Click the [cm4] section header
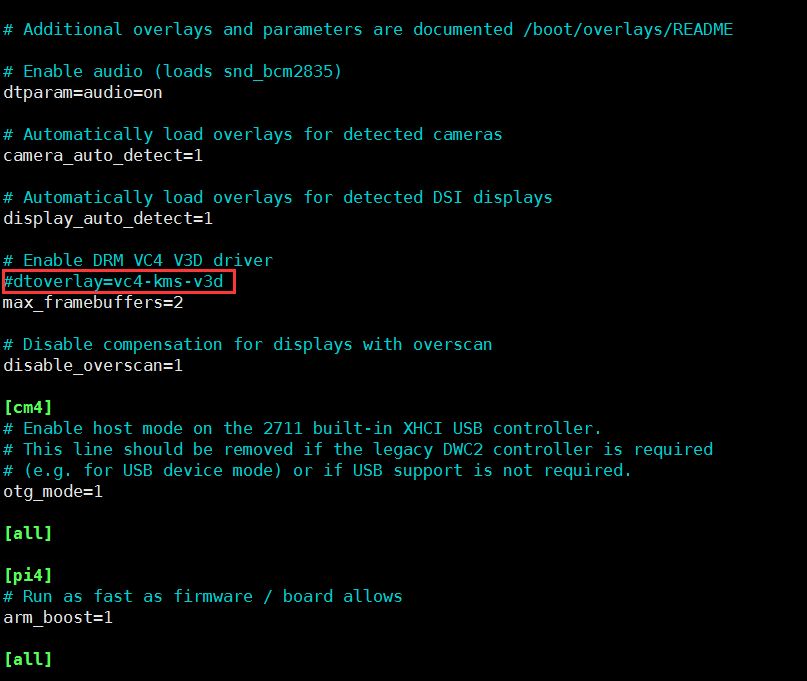Image resolution: width=807 pixels, height=681 pixels. (28, 407)
